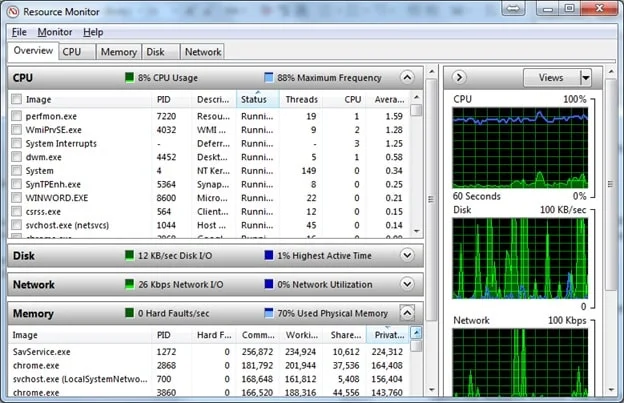The height and width of the screenshot is (403, 624).
Task: Switch to the Disk tab
Action: click(160, 52)
